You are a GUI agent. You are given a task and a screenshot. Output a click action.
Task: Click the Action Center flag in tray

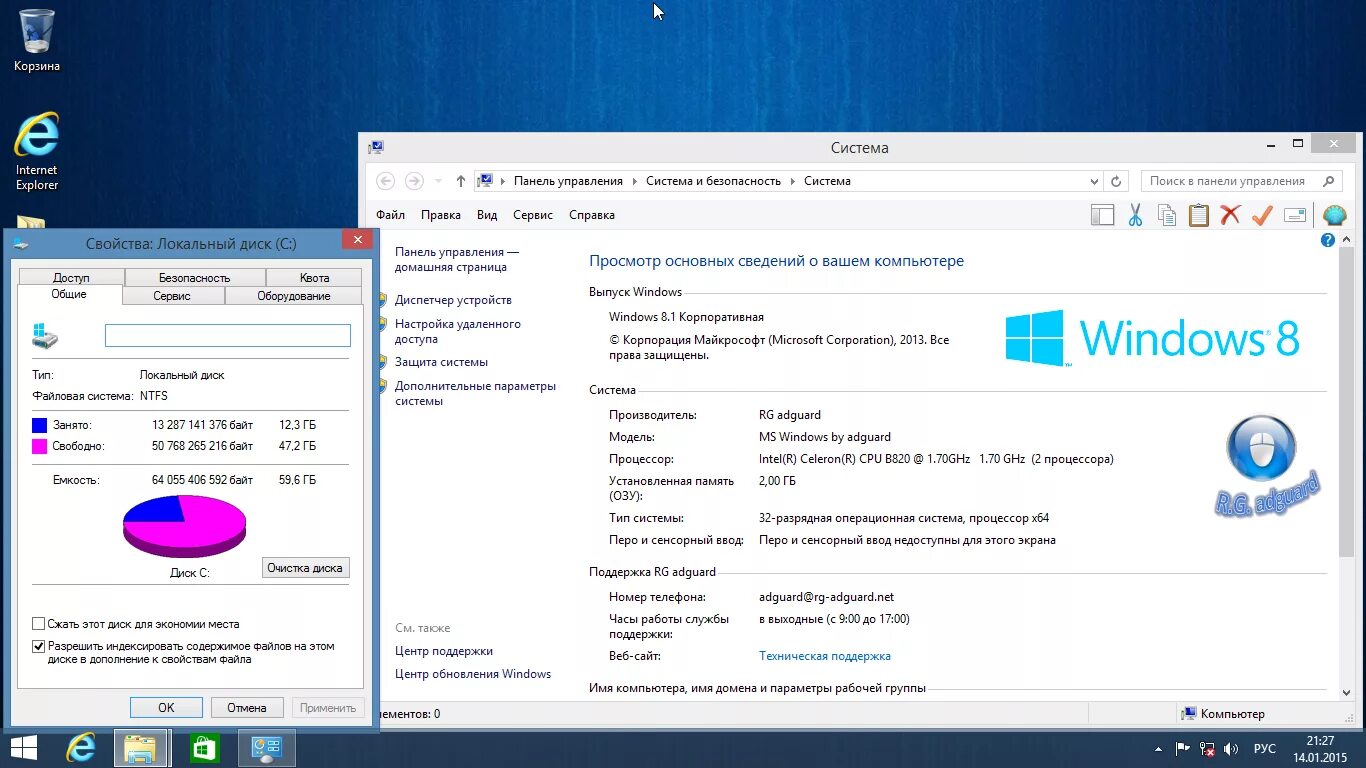click(1183, 748)
